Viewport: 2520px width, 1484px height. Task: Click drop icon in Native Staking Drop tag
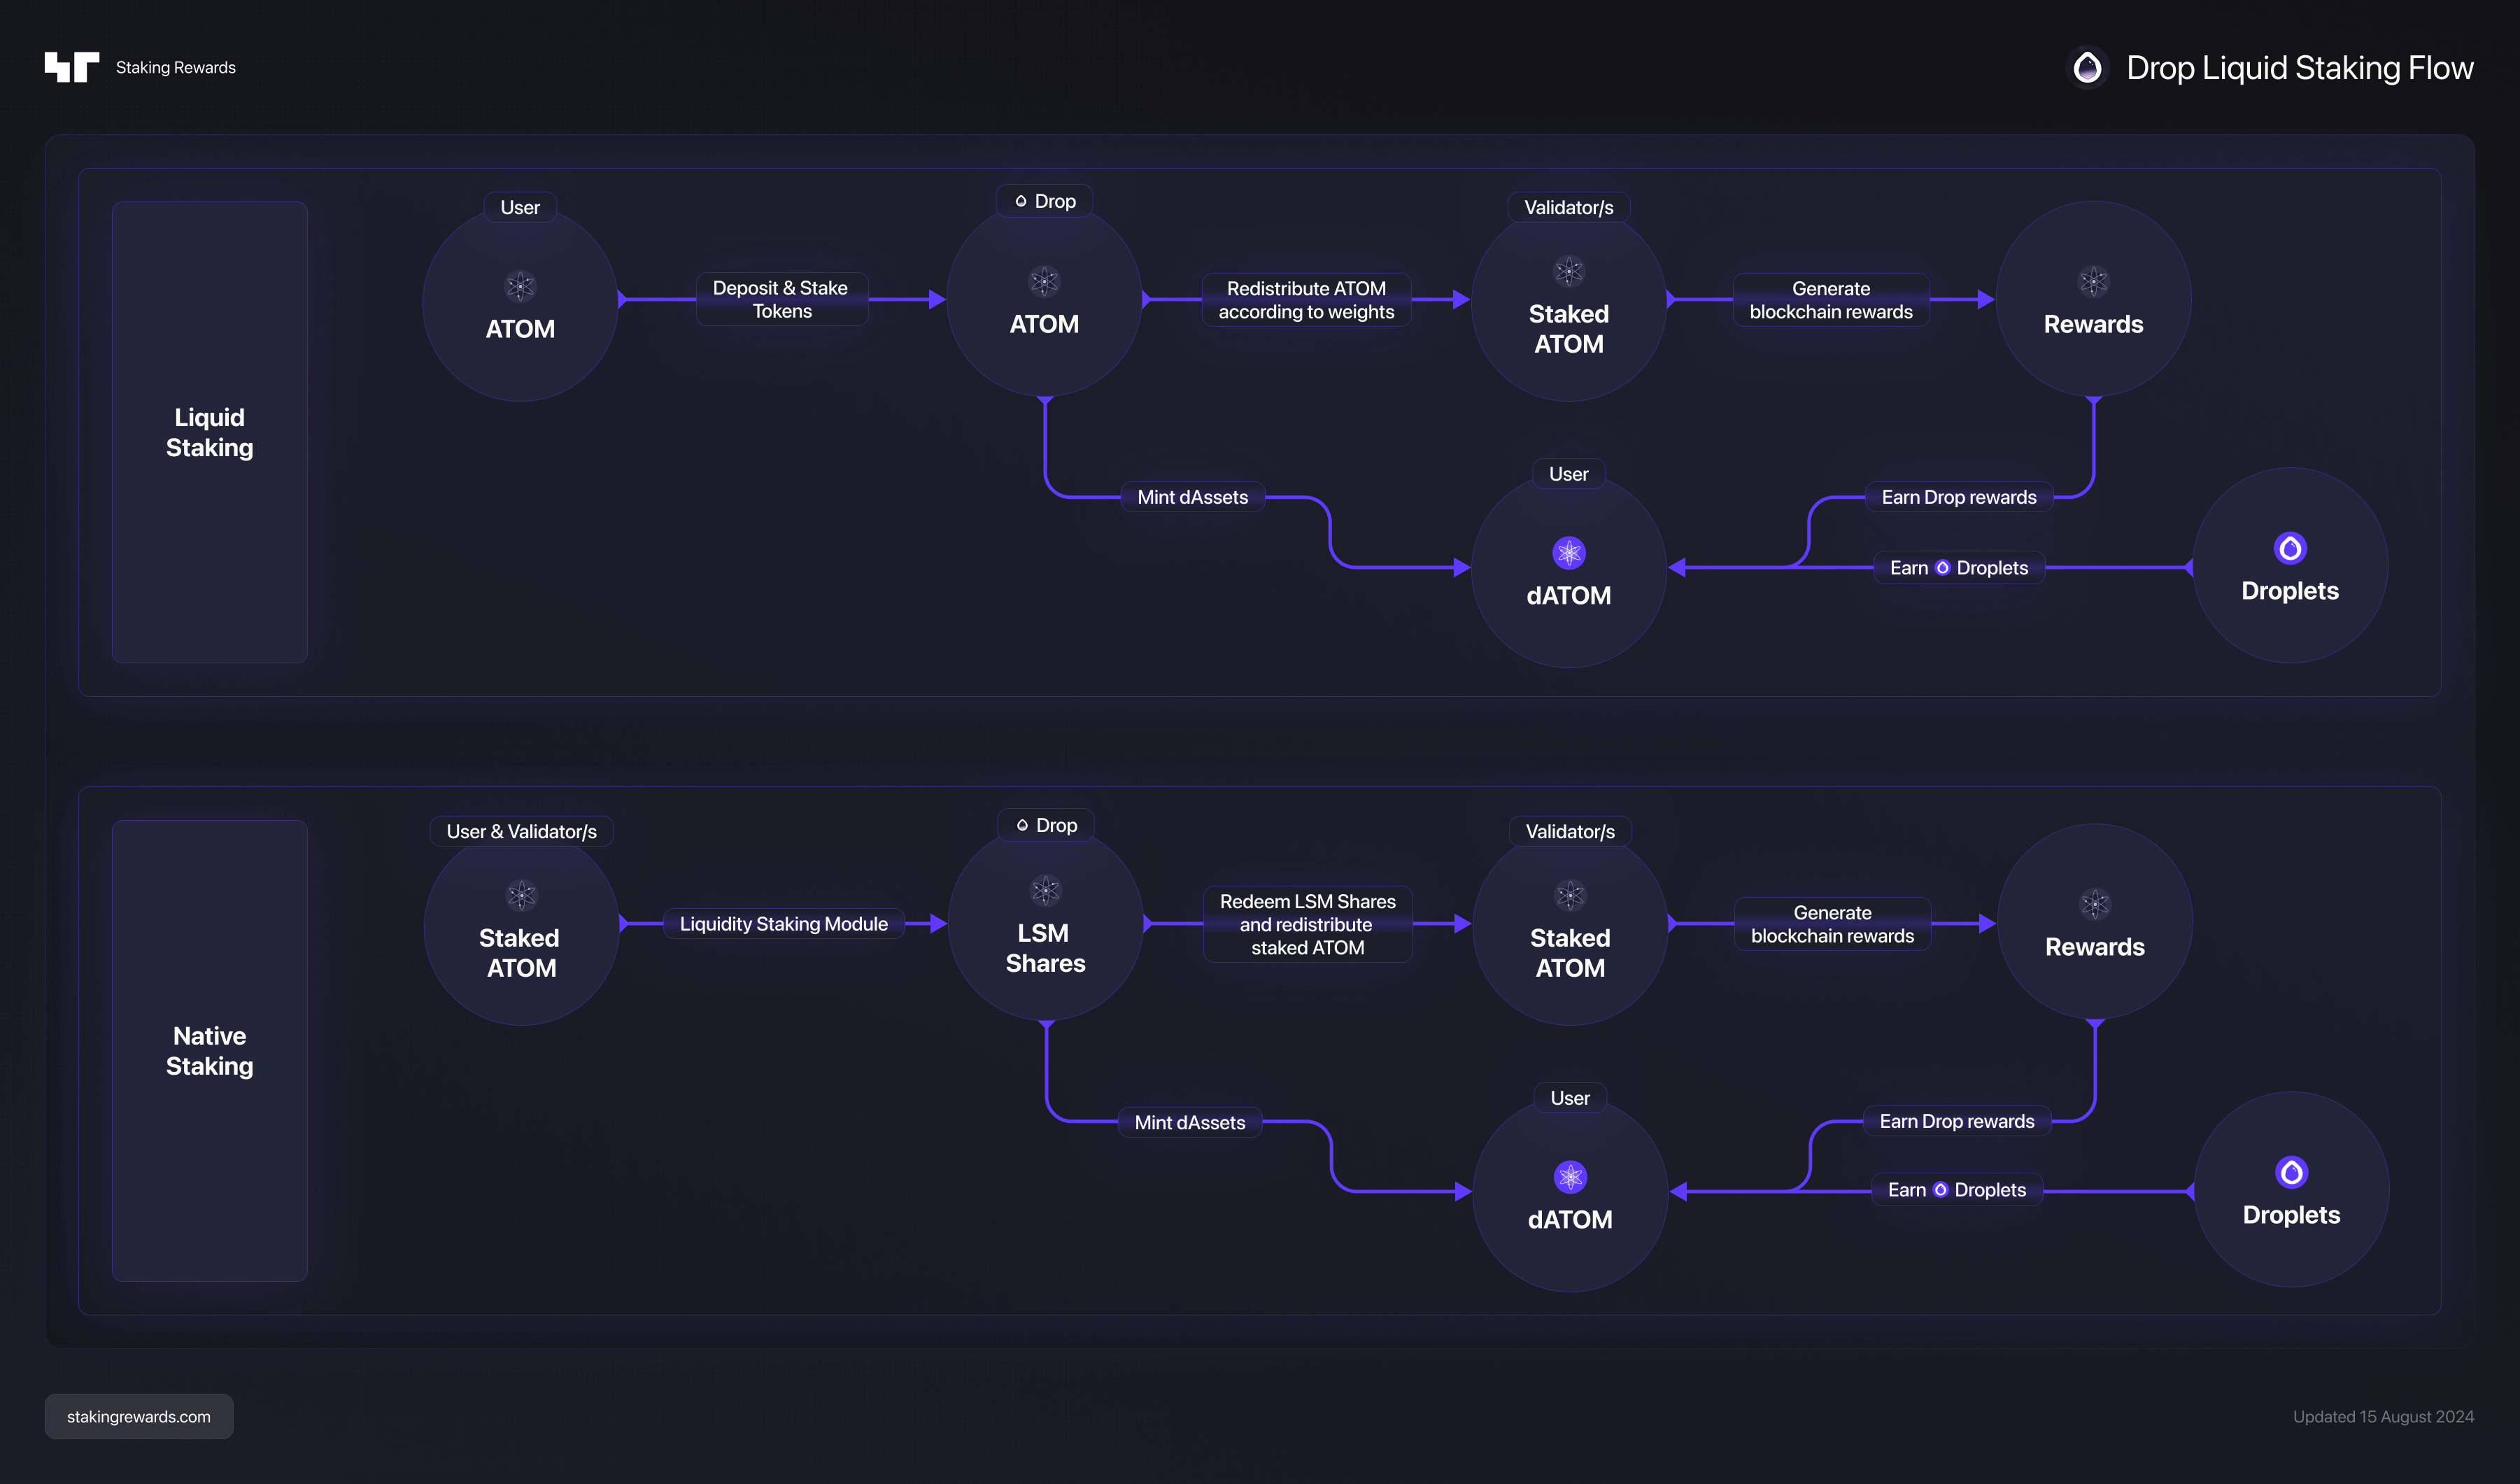[1022, 825]
